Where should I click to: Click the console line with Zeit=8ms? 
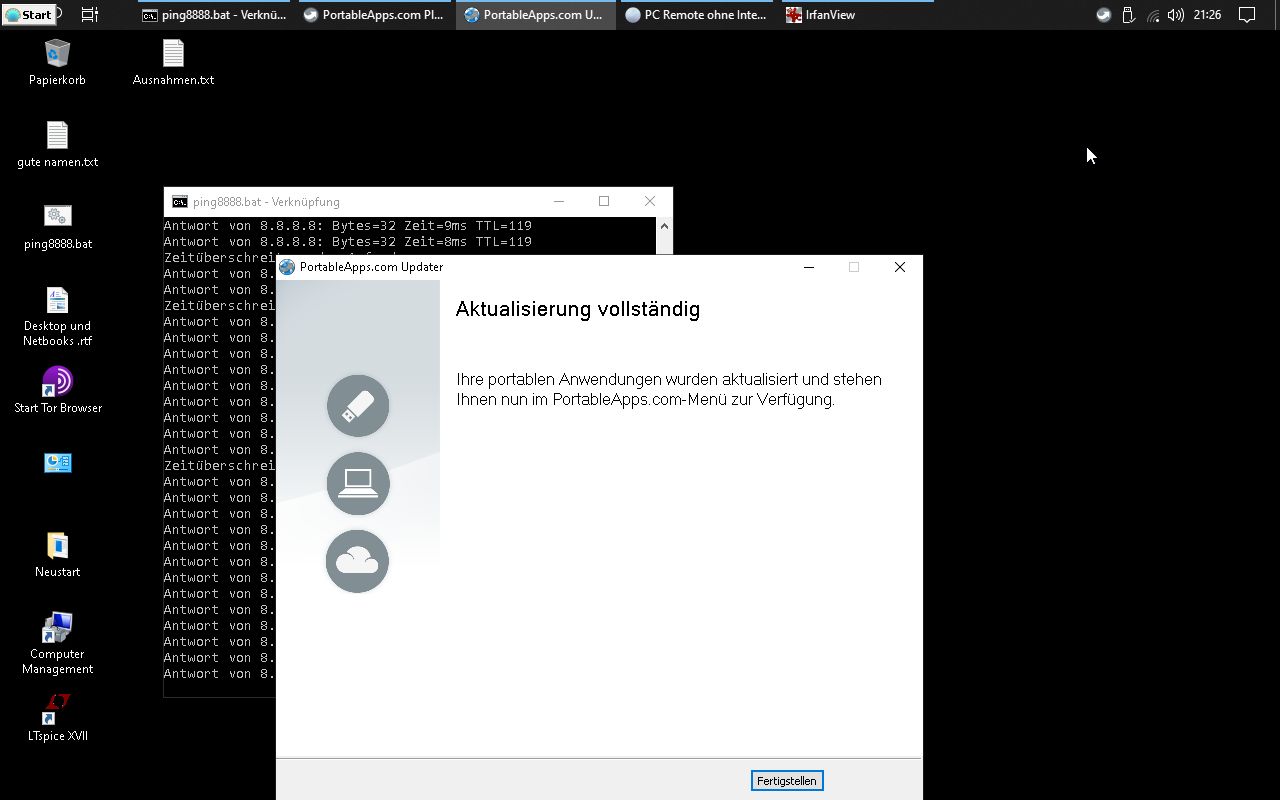pos(348,242)
